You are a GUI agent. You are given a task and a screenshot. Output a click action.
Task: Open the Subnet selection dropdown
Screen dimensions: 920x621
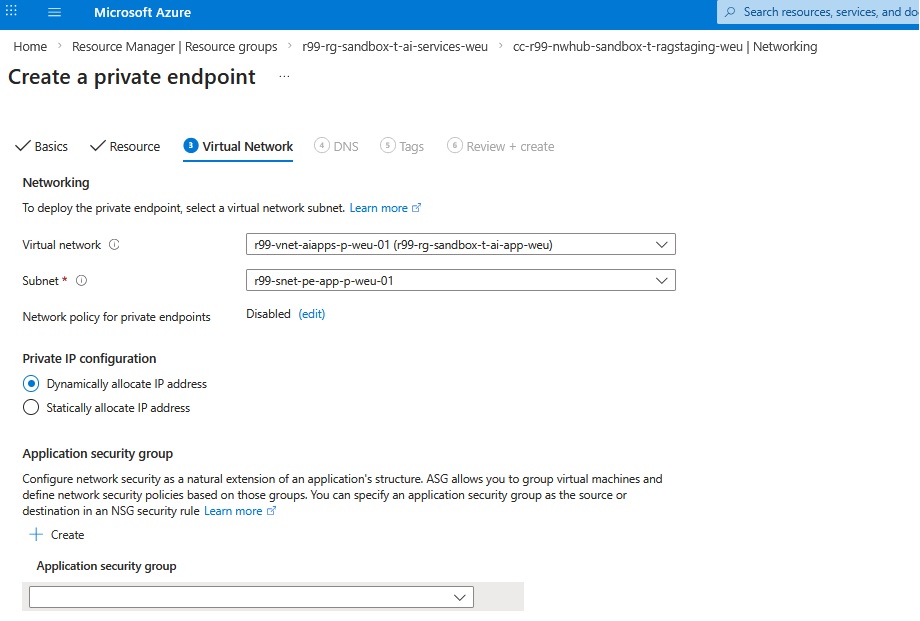click(x=661, y=280)
